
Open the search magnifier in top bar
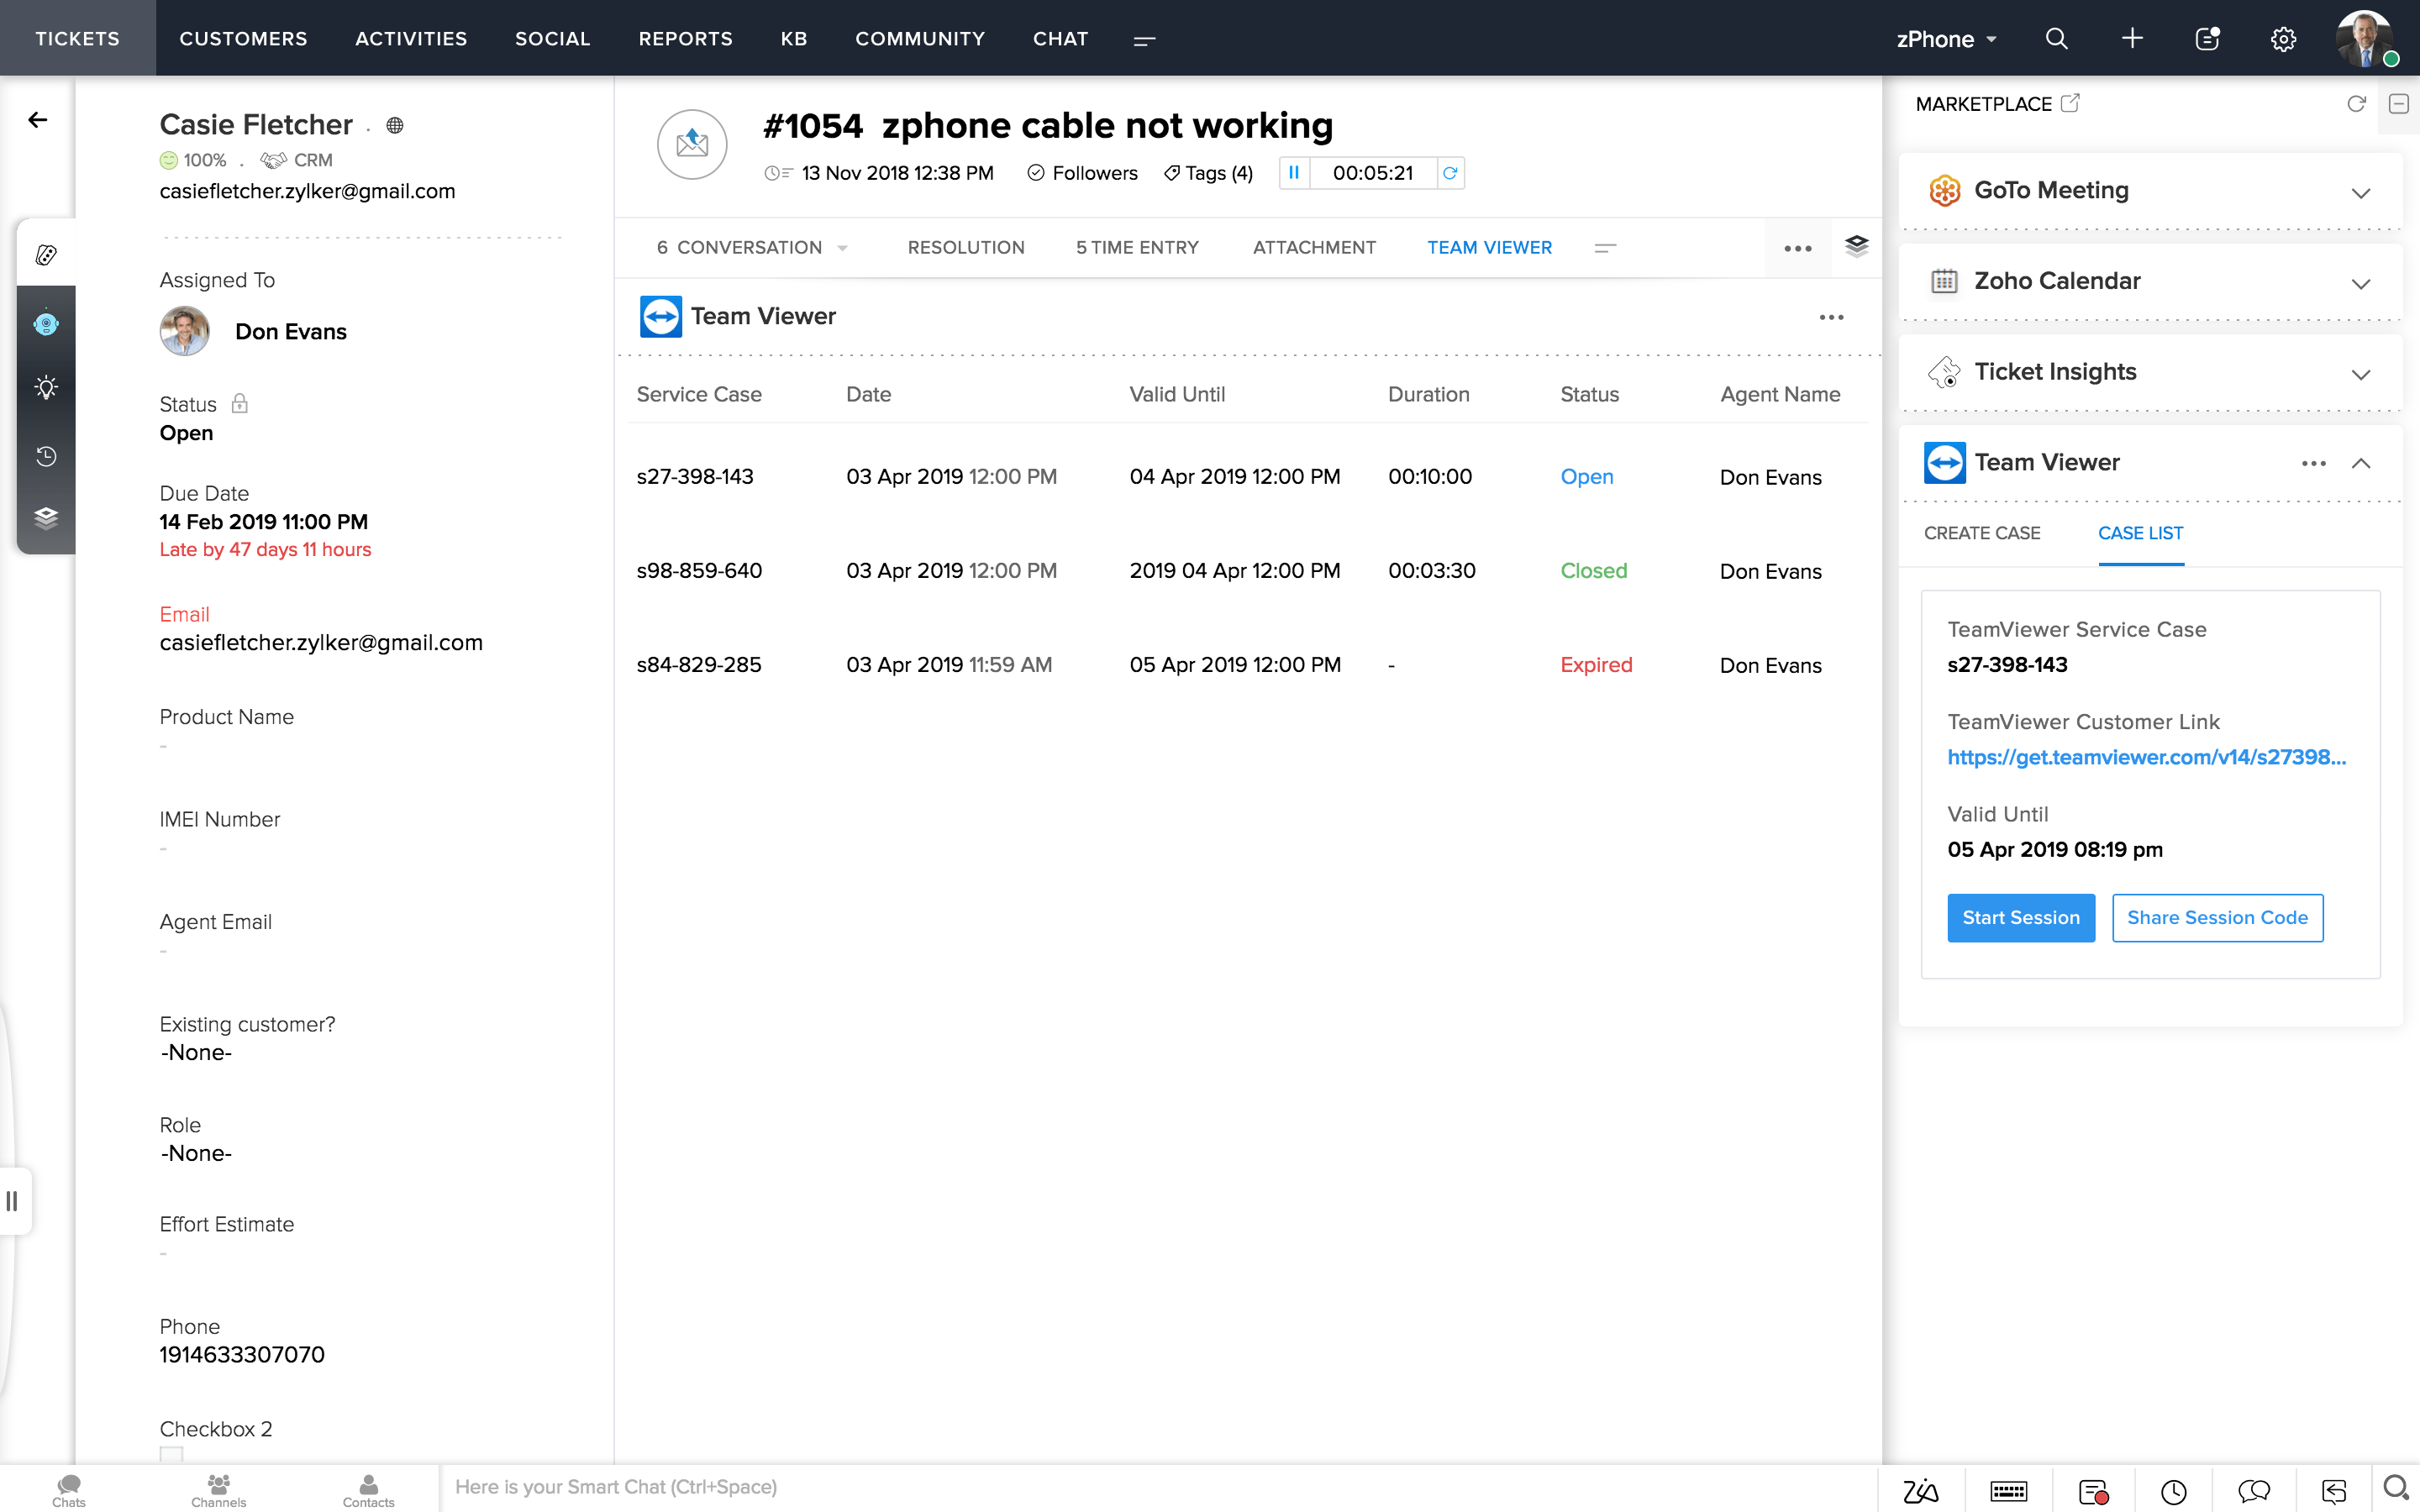[2056, 39]
